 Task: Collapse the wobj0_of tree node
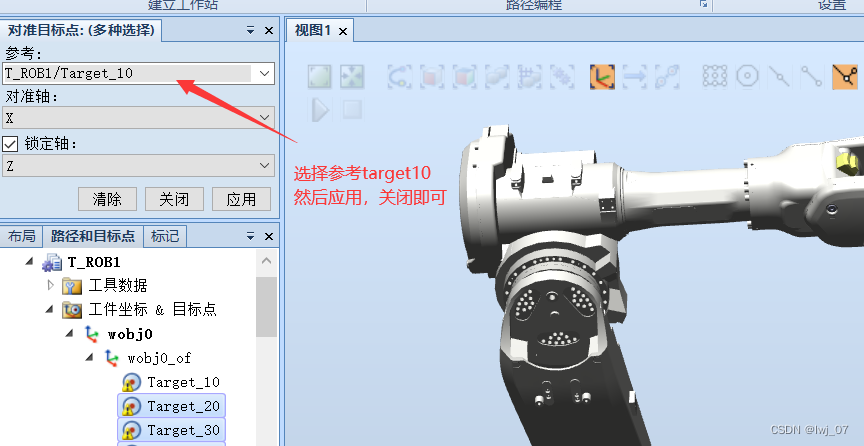(x=90, y=358)
